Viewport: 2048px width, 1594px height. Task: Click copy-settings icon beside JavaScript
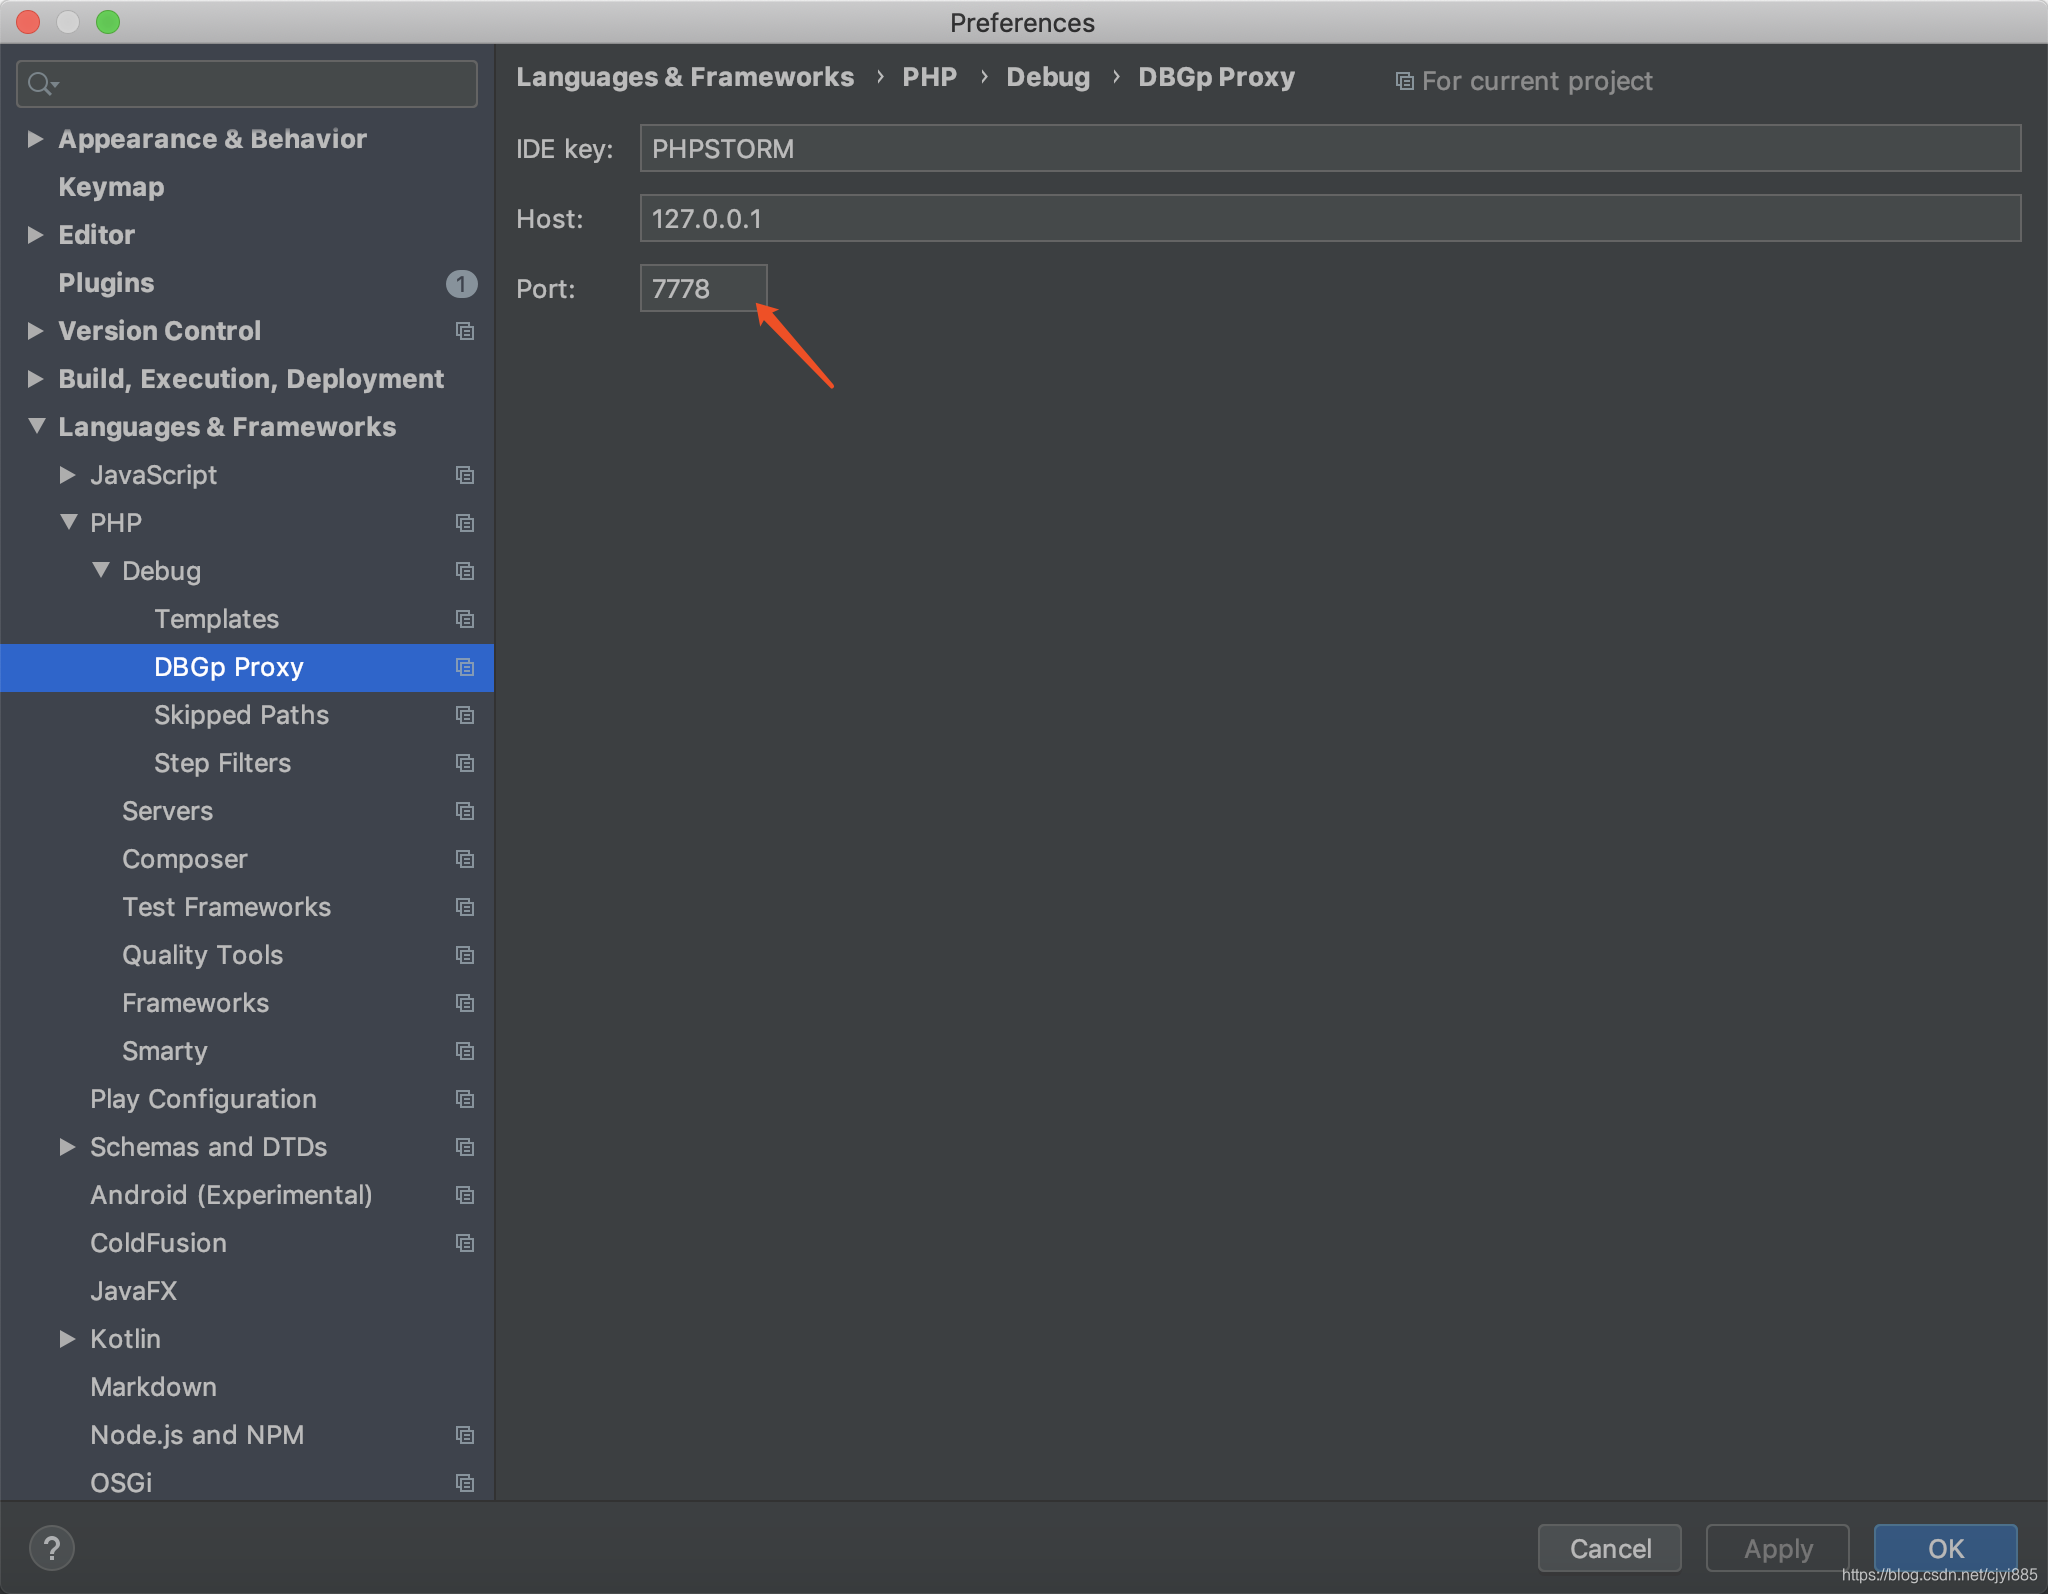pos(464,475)
